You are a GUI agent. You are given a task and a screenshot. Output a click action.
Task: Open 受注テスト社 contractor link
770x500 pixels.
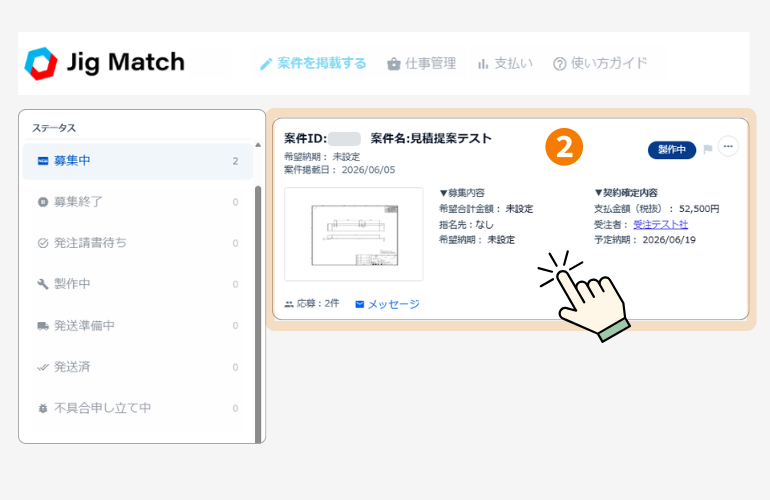[x=660, y=224]
